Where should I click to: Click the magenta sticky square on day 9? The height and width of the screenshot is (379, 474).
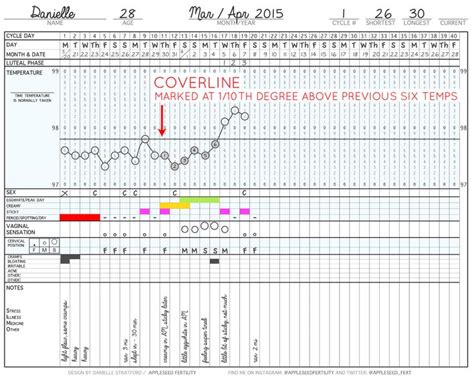click(145, 211)
